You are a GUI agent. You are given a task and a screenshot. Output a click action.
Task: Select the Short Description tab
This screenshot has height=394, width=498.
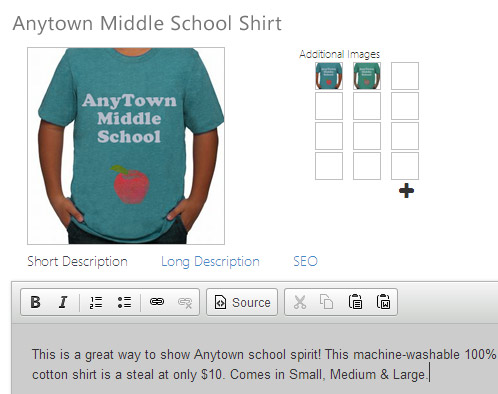(77, 261)
